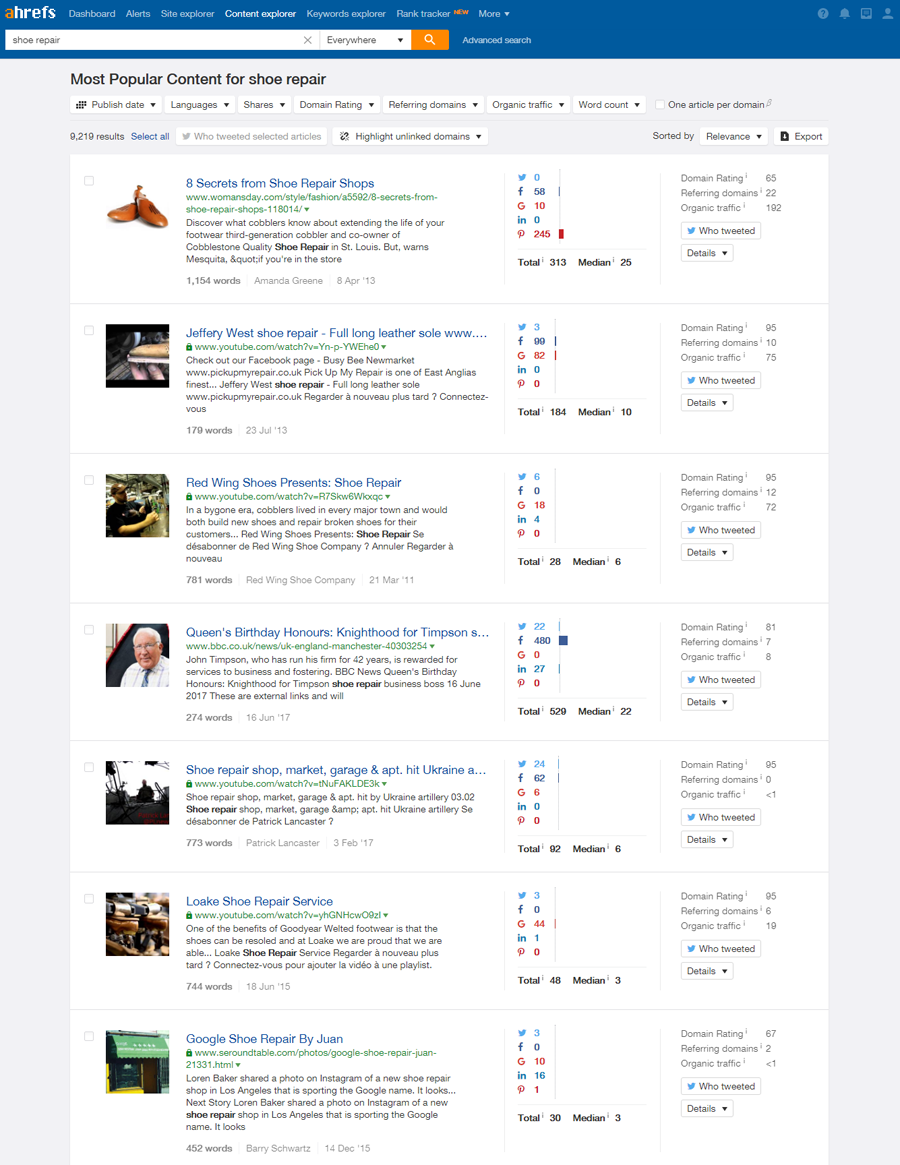
Task: Open the Languages filter dropdown
Action: pos(199,105)
